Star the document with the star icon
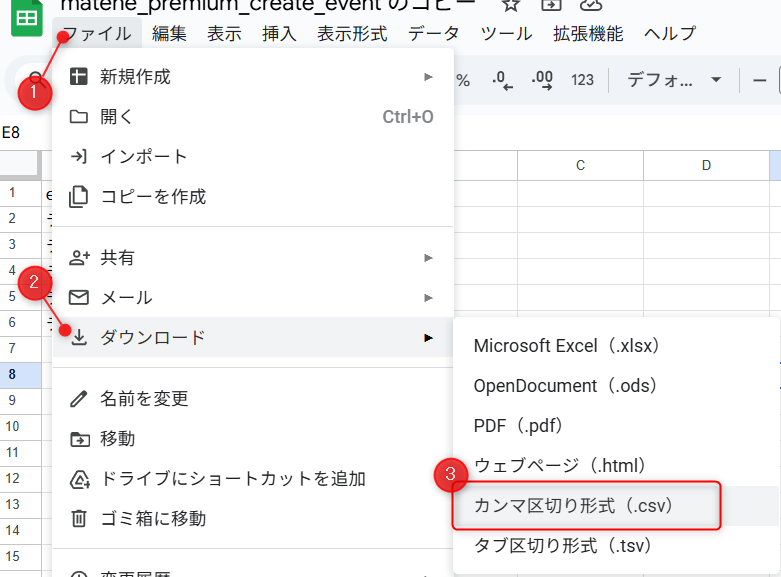 click(511, 5)
